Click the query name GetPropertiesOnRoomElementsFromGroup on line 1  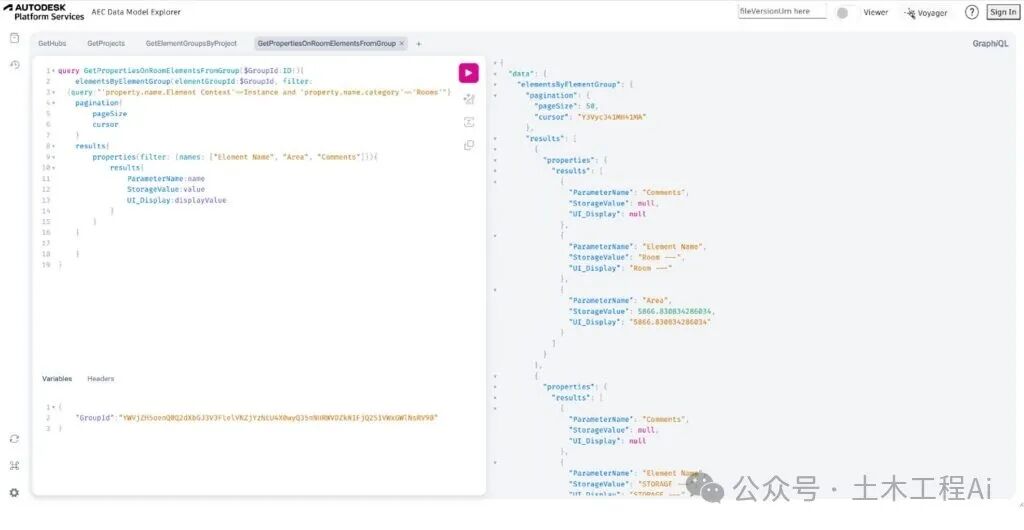pos(162,70)
